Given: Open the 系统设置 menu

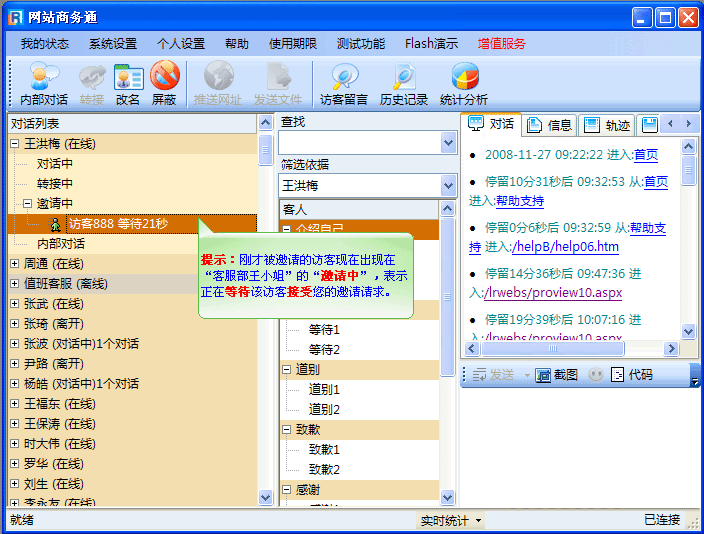Looking at the screenshot, I should pos(112,44).
